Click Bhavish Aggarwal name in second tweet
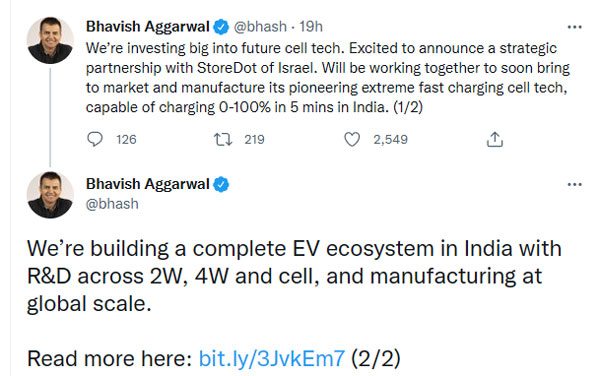600x376 pixels. pyautogui.click(x=148, y=184)
